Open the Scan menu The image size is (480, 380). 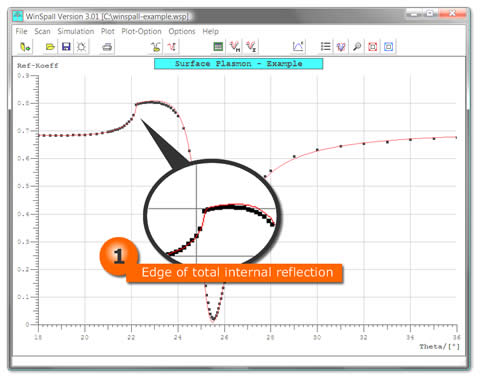(42, 31)
